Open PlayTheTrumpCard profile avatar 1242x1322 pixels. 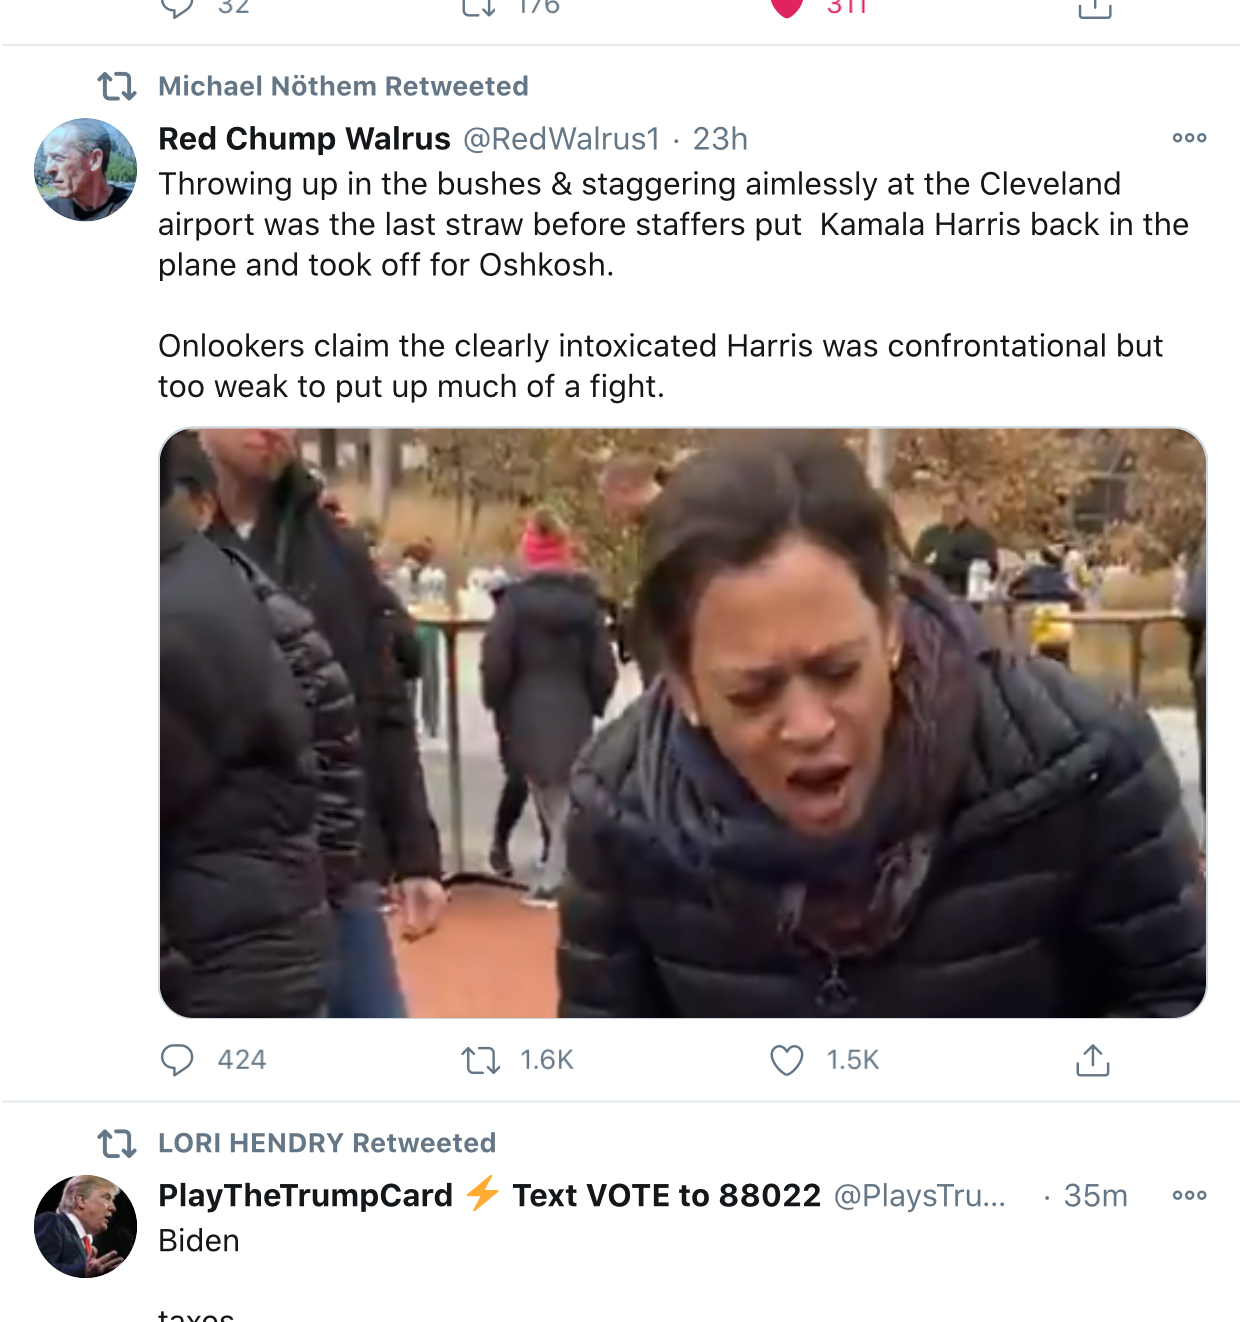point(85,1226)
